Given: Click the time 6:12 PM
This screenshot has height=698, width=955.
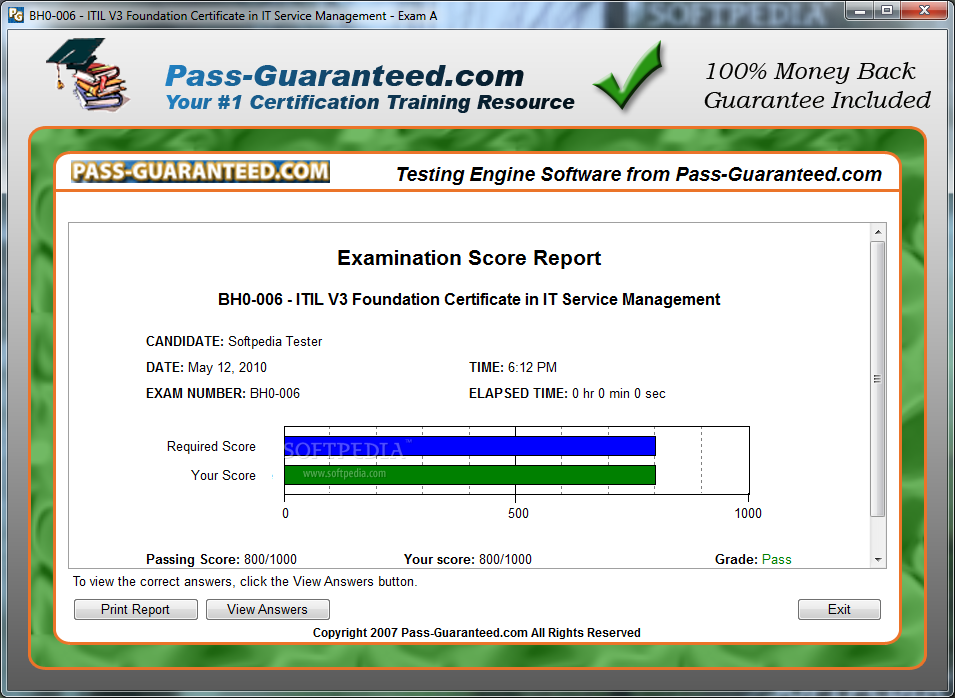Looking at the screenshot, I should tap(532, 368).
